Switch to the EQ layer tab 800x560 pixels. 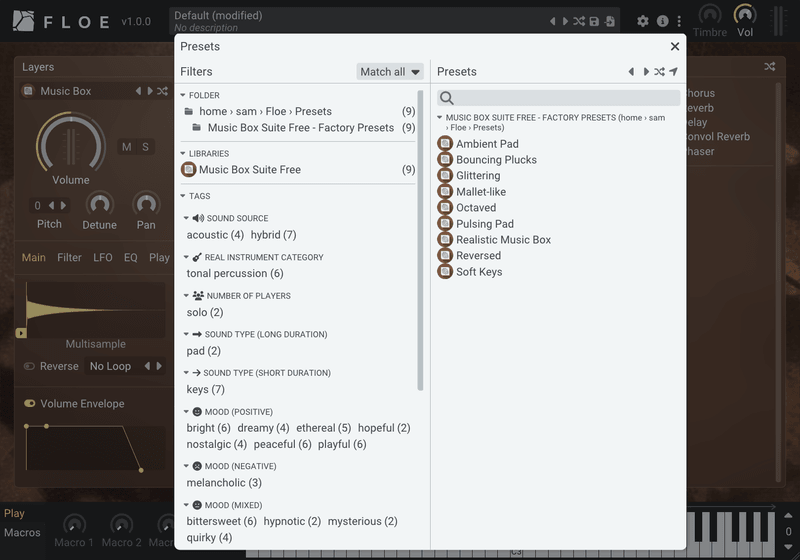coord(131,258)
